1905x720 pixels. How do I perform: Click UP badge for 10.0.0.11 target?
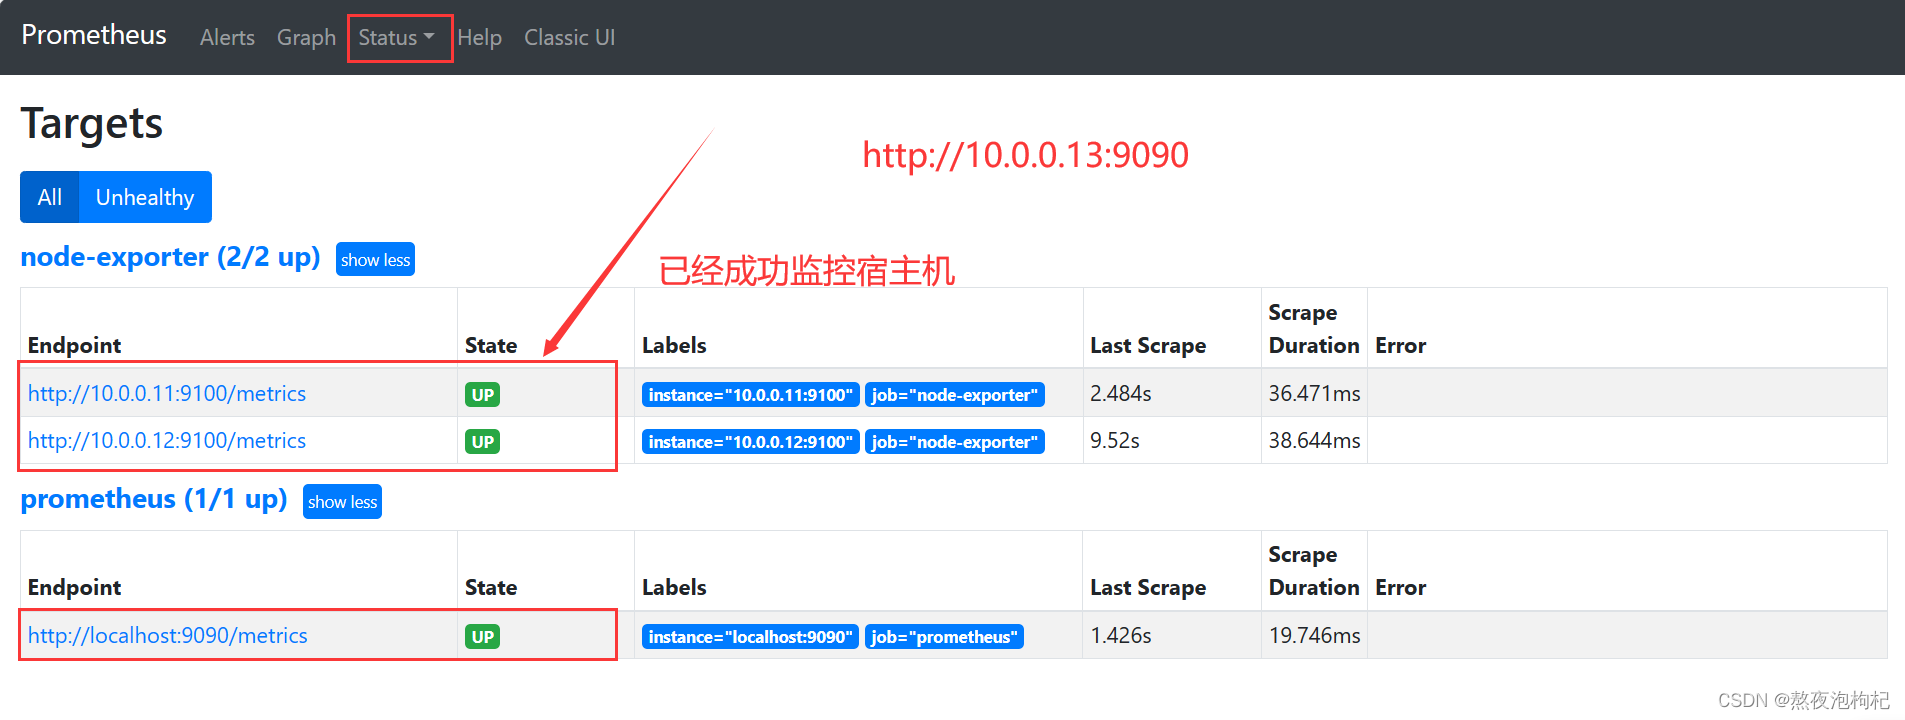coord(482,395)
